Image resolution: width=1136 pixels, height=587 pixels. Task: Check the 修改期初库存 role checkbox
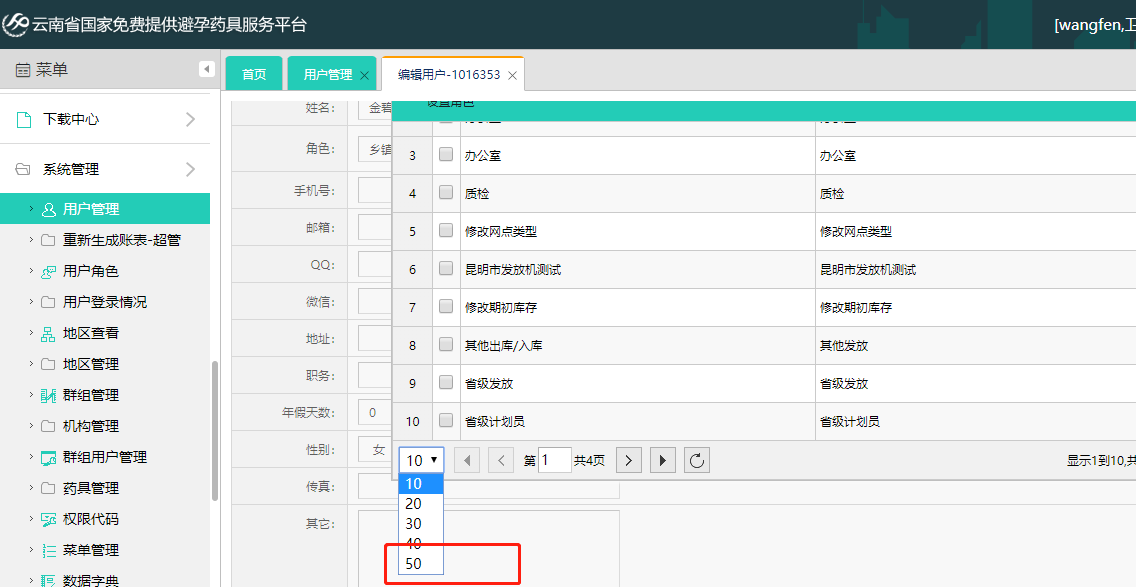[446, 307]
